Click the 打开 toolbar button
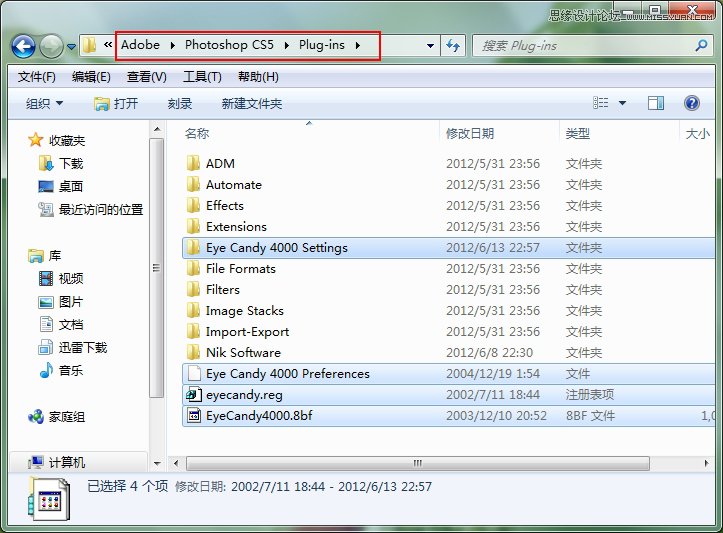The height and width of the screenshot is (533, 723). pyautogui.click(x=116, y=103)
